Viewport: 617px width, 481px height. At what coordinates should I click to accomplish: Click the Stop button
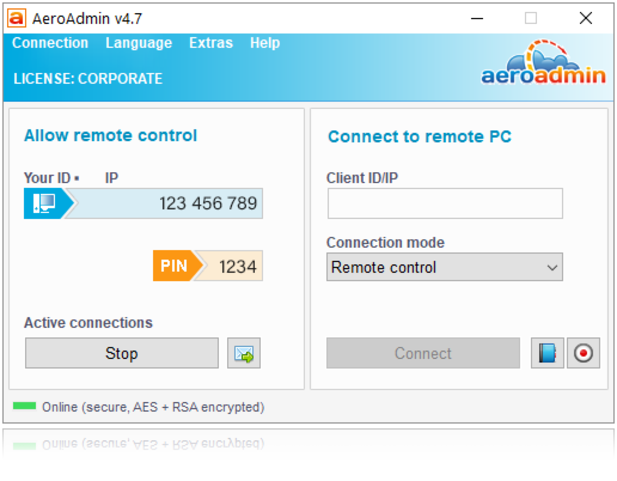click(x=122, y=353)
